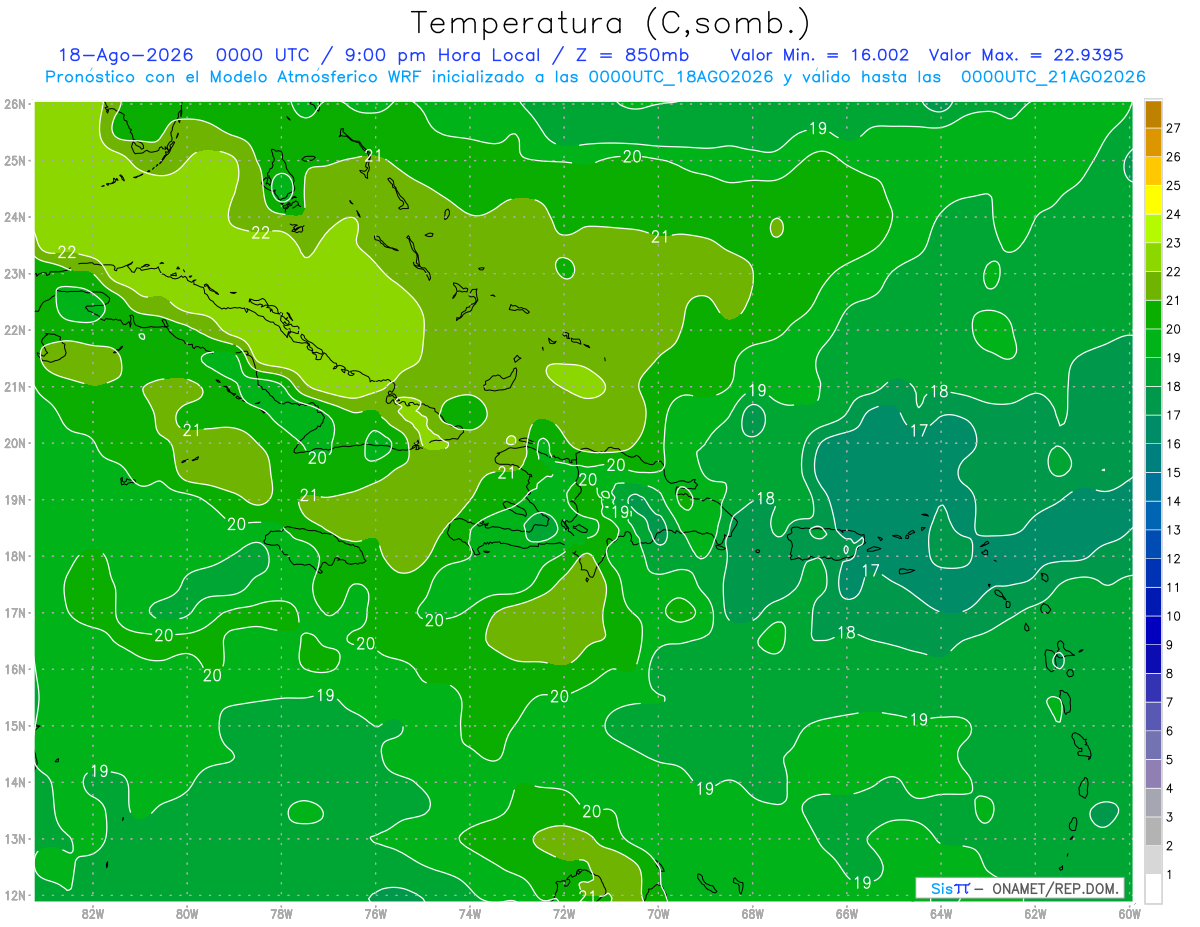Click the legend scale label '14'
Image resolution: width=1200 pixels, height=927 pixels.
tap(1173, 501)
